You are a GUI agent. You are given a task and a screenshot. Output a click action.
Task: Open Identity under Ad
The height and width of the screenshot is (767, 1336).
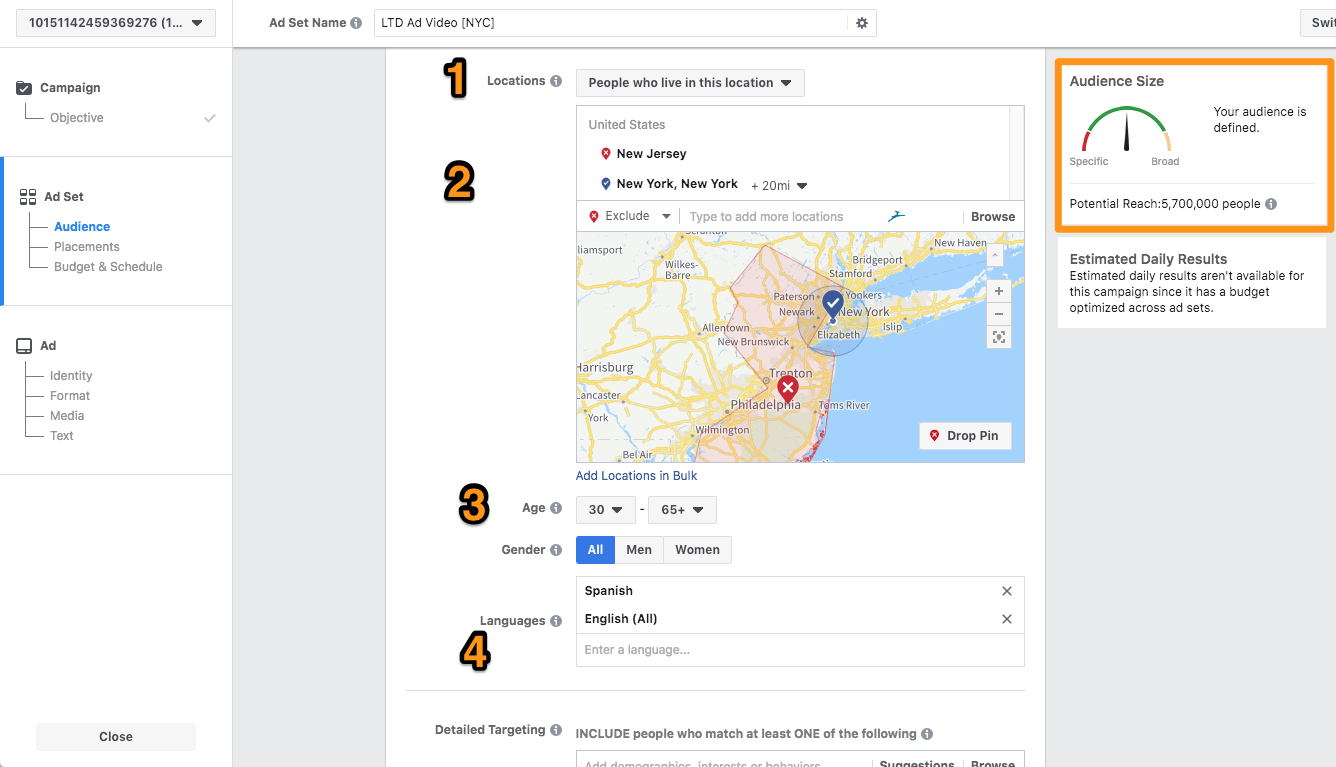pyautogui.click(x=71, y=376)
